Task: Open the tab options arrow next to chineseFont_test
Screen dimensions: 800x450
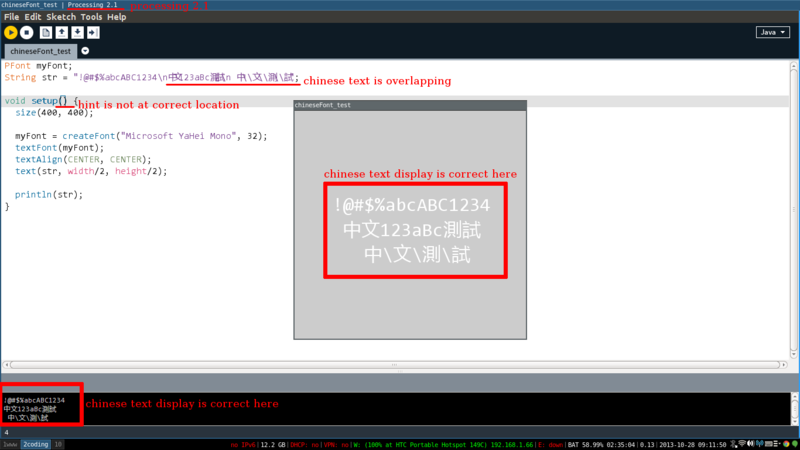Action: tap(85, 51)
